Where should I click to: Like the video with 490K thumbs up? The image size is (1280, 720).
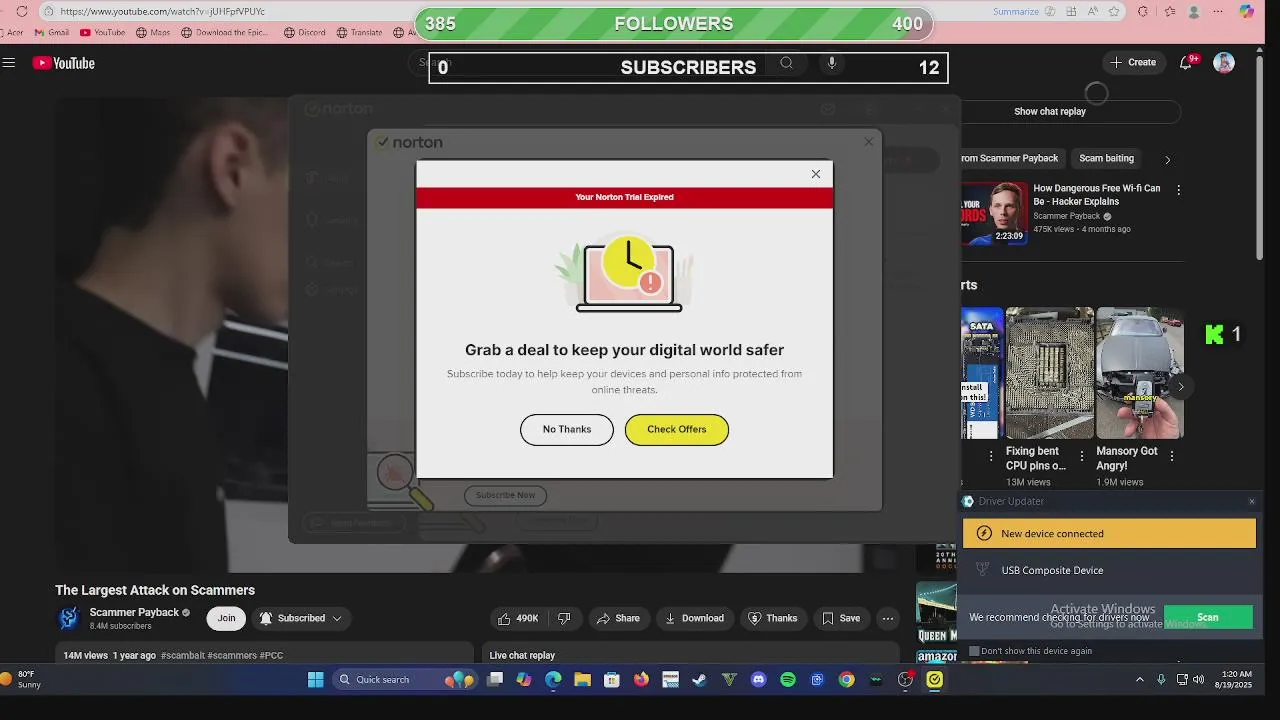[x=518, y=618]
